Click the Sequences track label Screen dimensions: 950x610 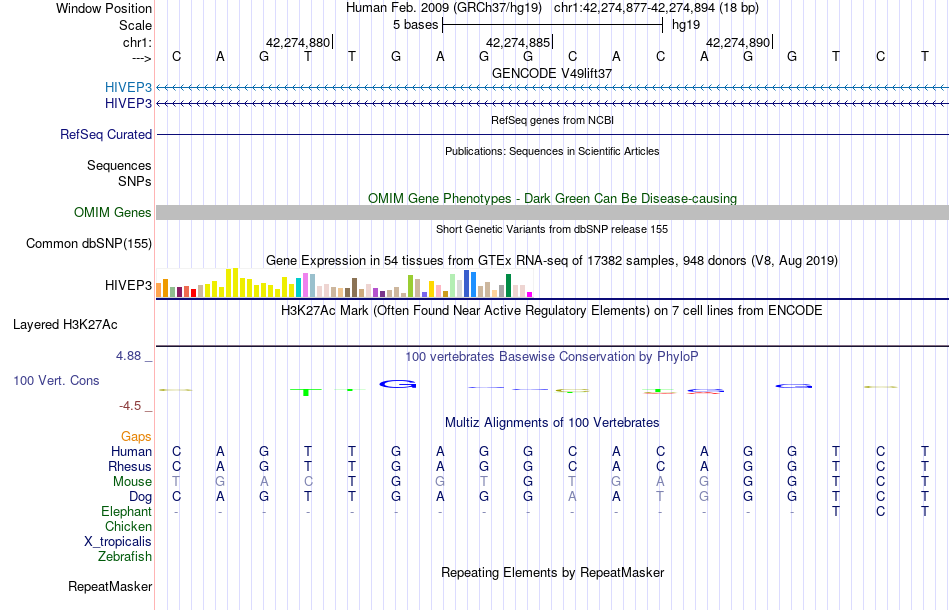pos(119,165)
